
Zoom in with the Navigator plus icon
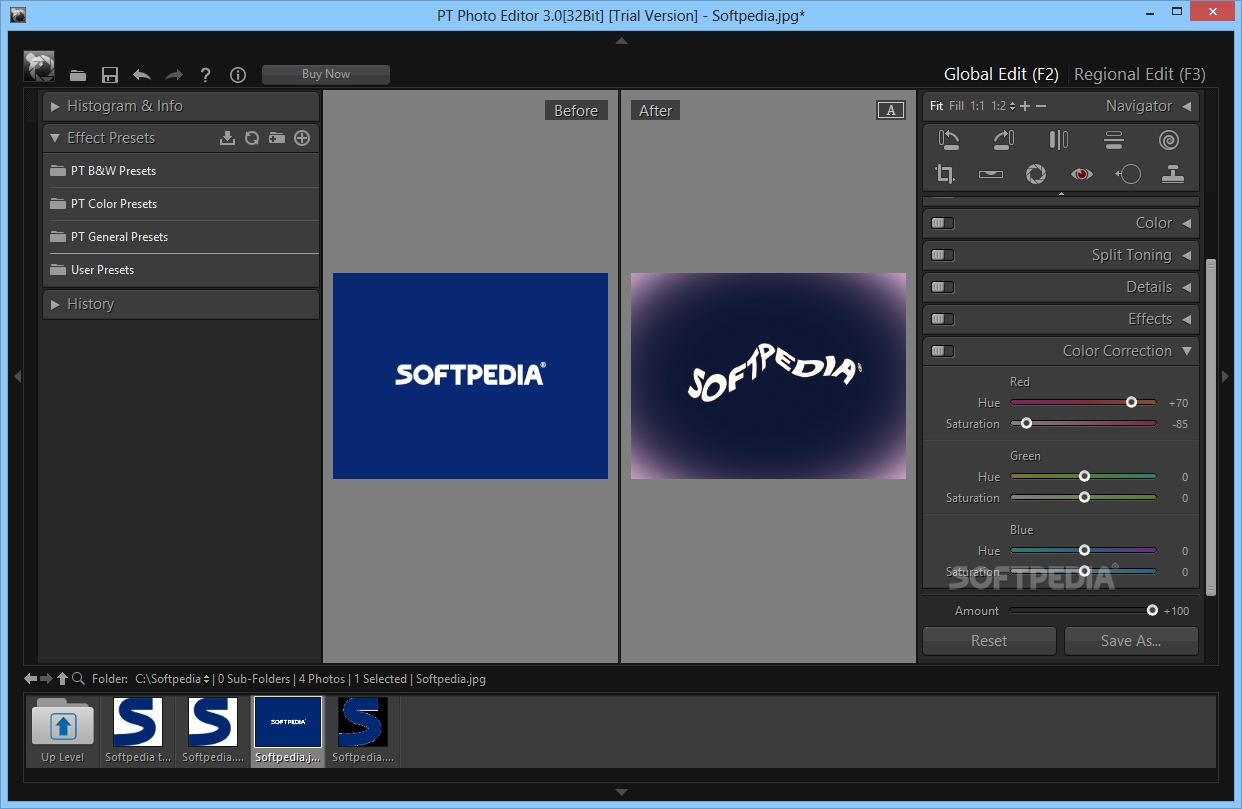click(1025, 106)
